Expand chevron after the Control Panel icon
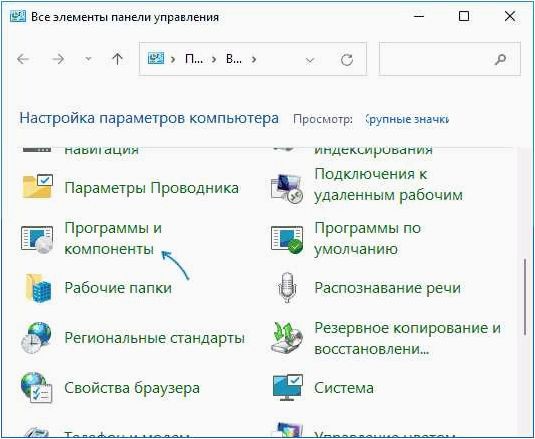This screenshot has width=535, height=439. pos(173,59)
